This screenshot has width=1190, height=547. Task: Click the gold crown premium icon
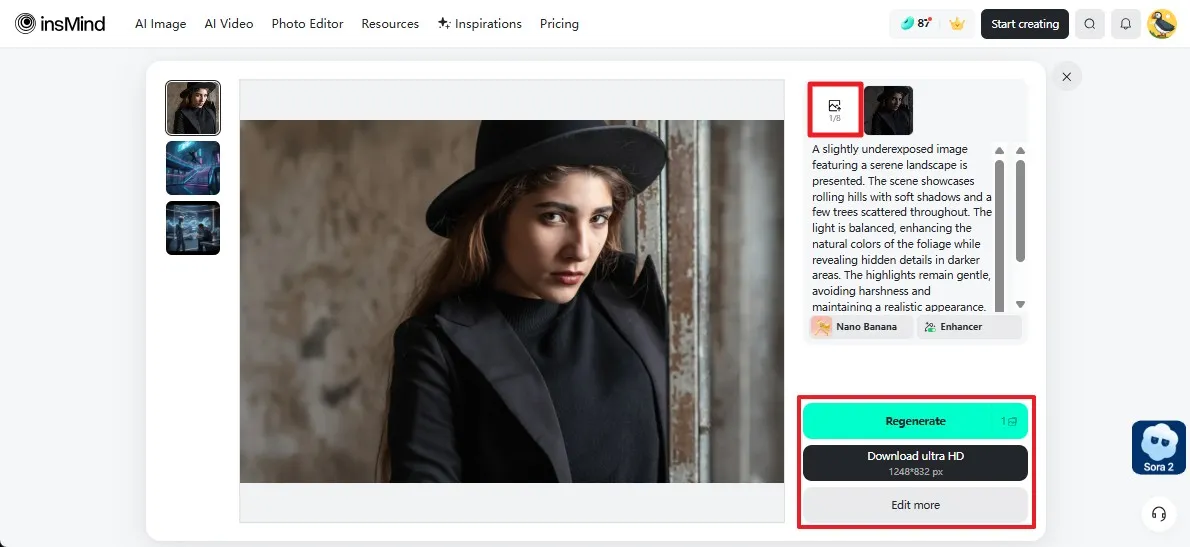(x=957, y=24)
